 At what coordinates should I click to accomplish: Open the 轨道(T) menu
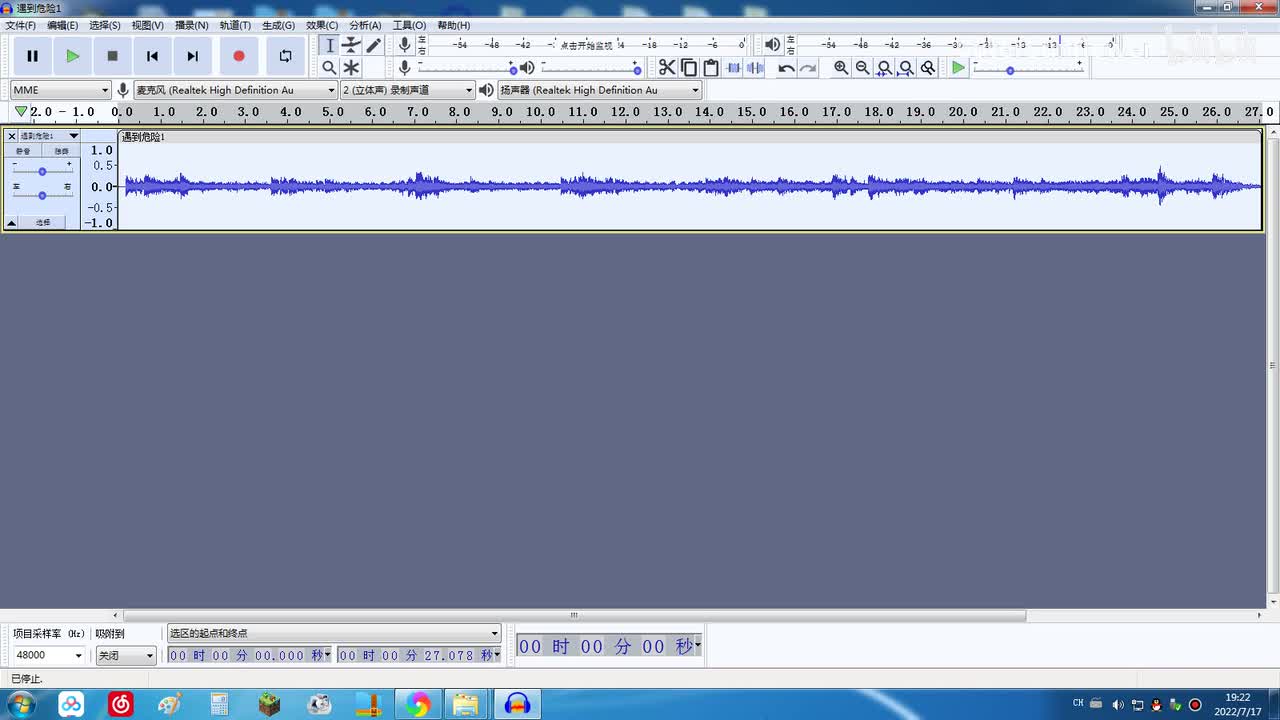[235, 25]
